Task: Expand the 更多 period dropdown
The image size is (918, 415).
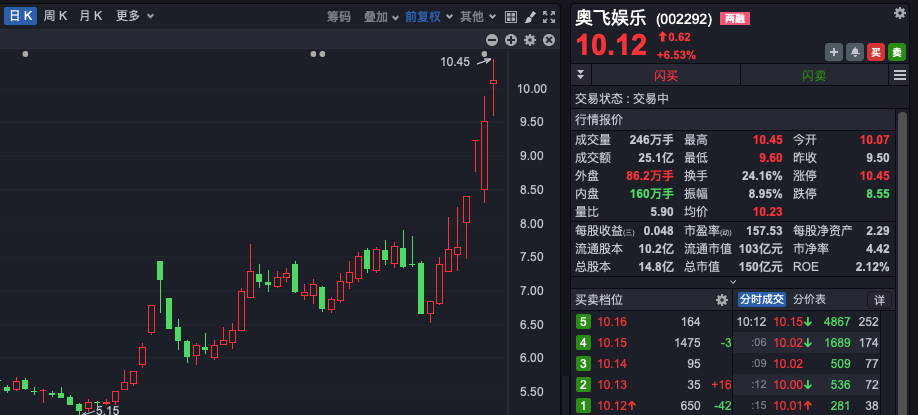Action: 134,16
